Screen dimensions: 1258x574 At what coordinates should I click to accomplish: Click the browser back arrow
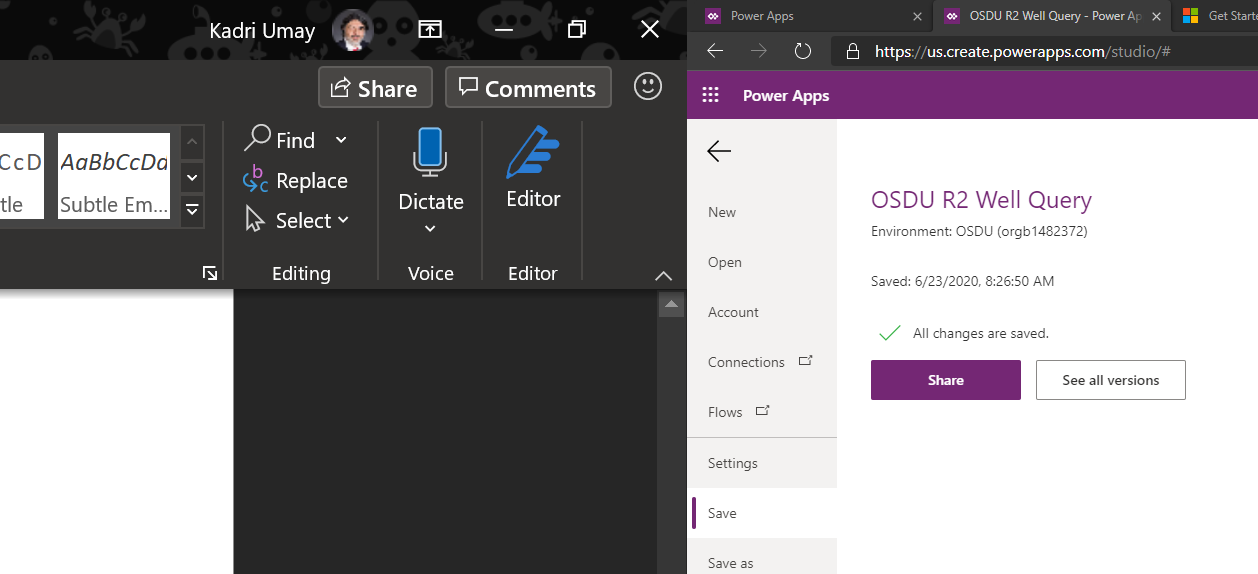pyautogui.click(x=714, y=51)
